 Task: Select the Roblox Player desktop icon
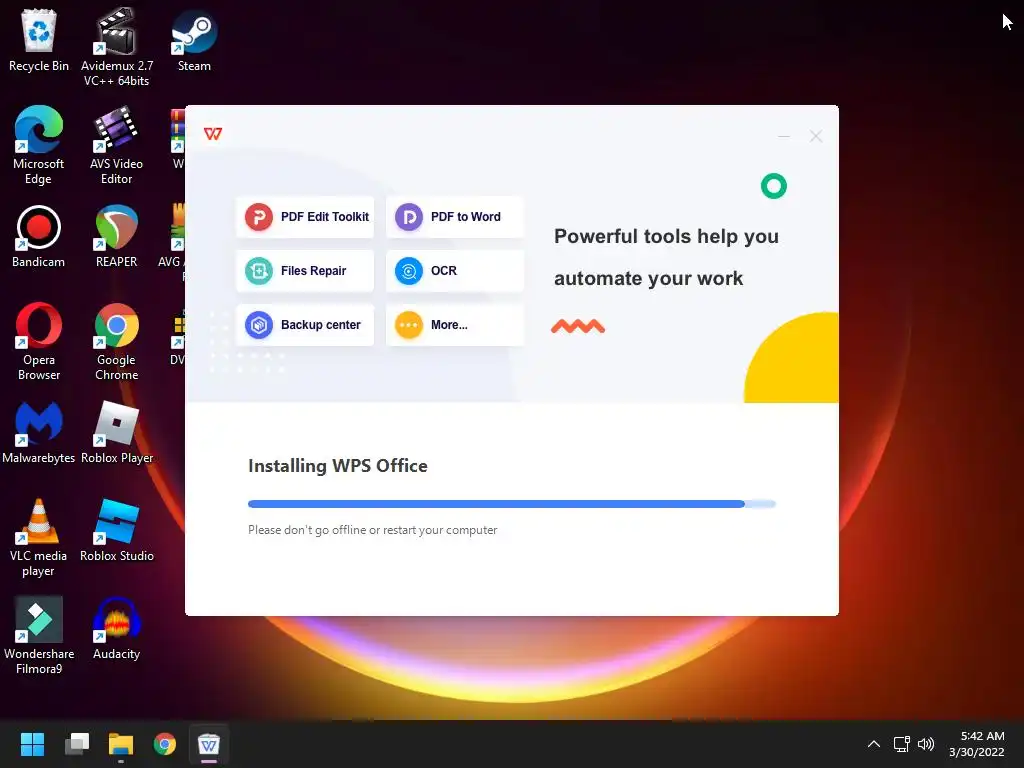click(117, 432)
